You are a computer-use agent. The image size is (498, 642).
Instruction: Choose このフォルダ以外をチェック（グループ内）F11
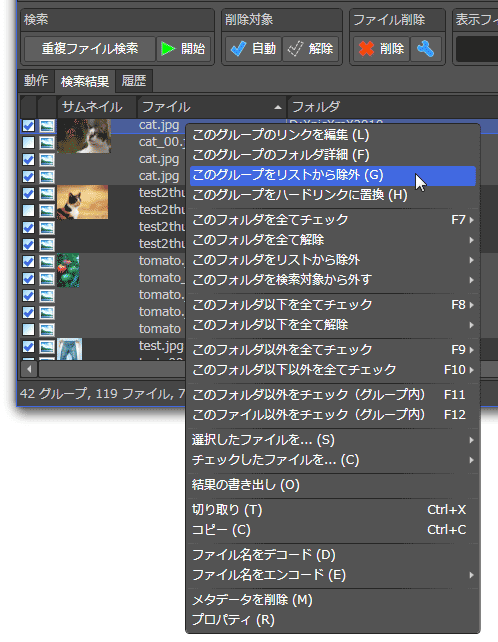(333, 395)
